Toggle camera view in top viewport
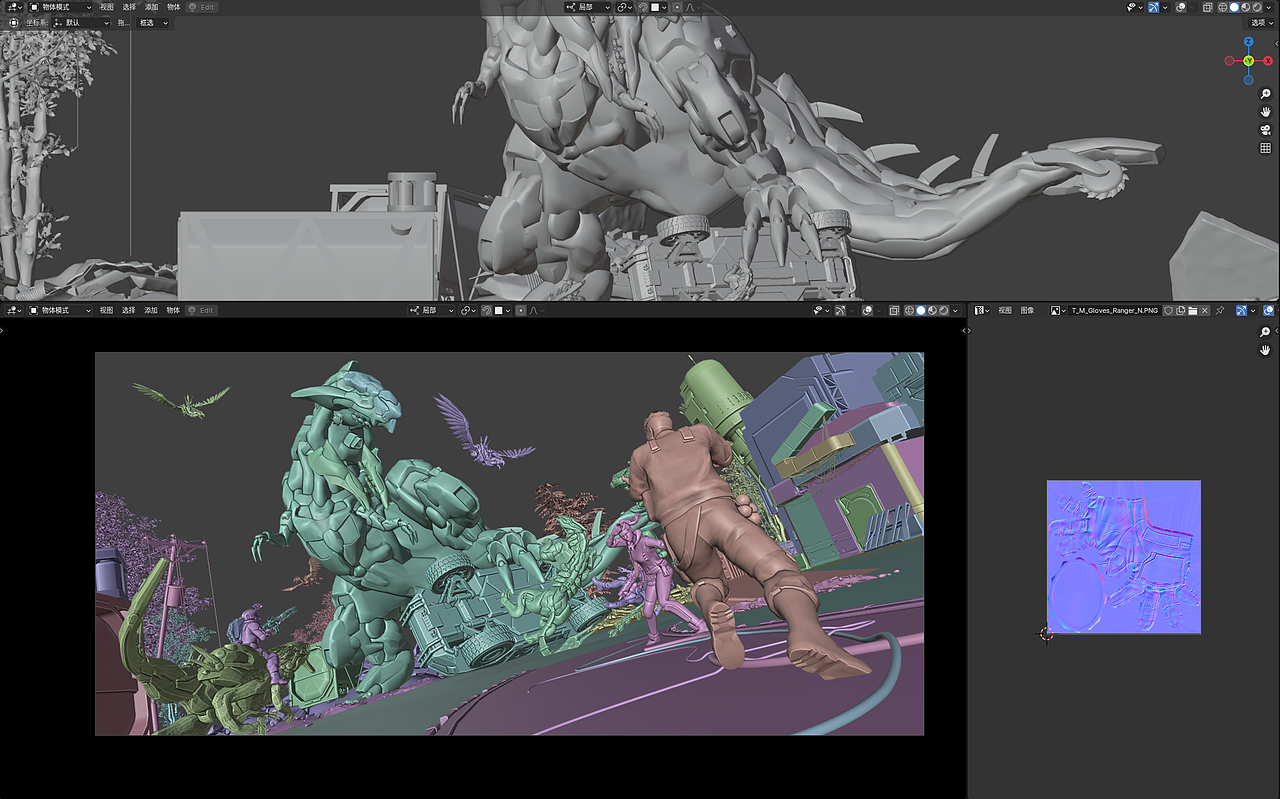The height and width of the screenshot is (799, 1280). point(1265,130)
